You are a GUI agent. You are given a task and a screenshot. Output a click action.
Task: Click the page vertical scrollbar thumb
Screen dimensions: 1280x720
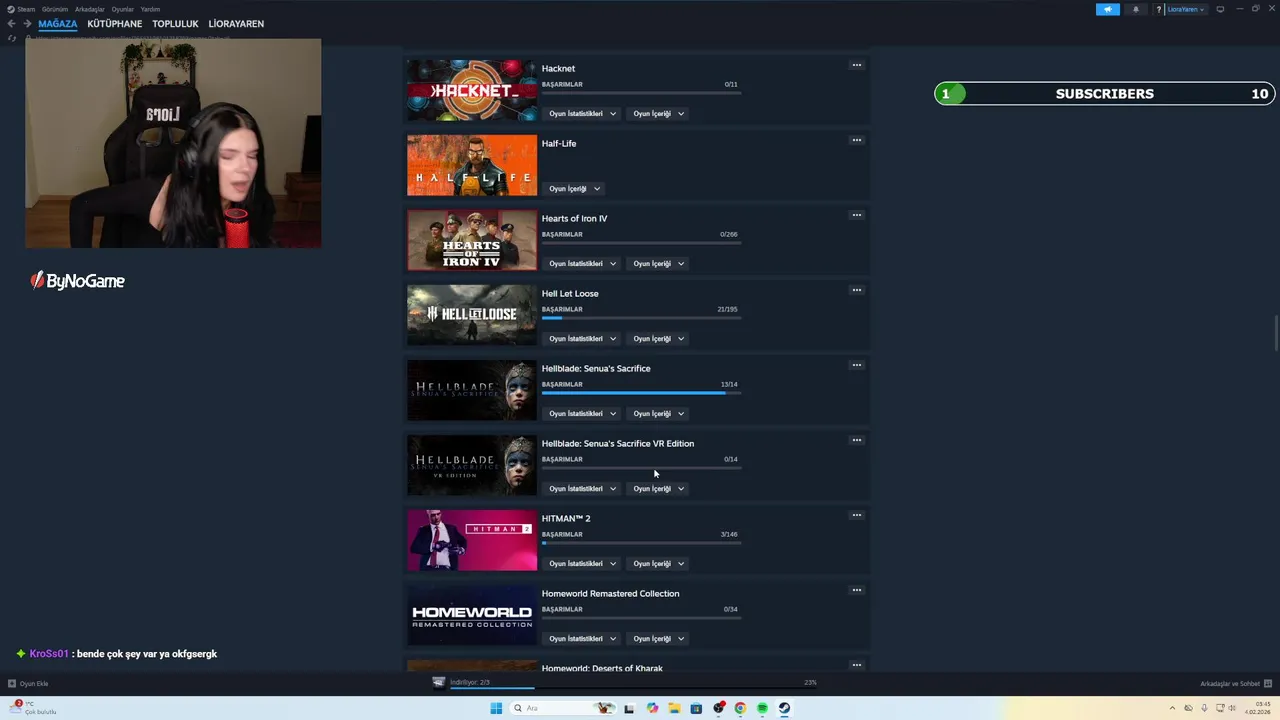[x=1275, y=333]
